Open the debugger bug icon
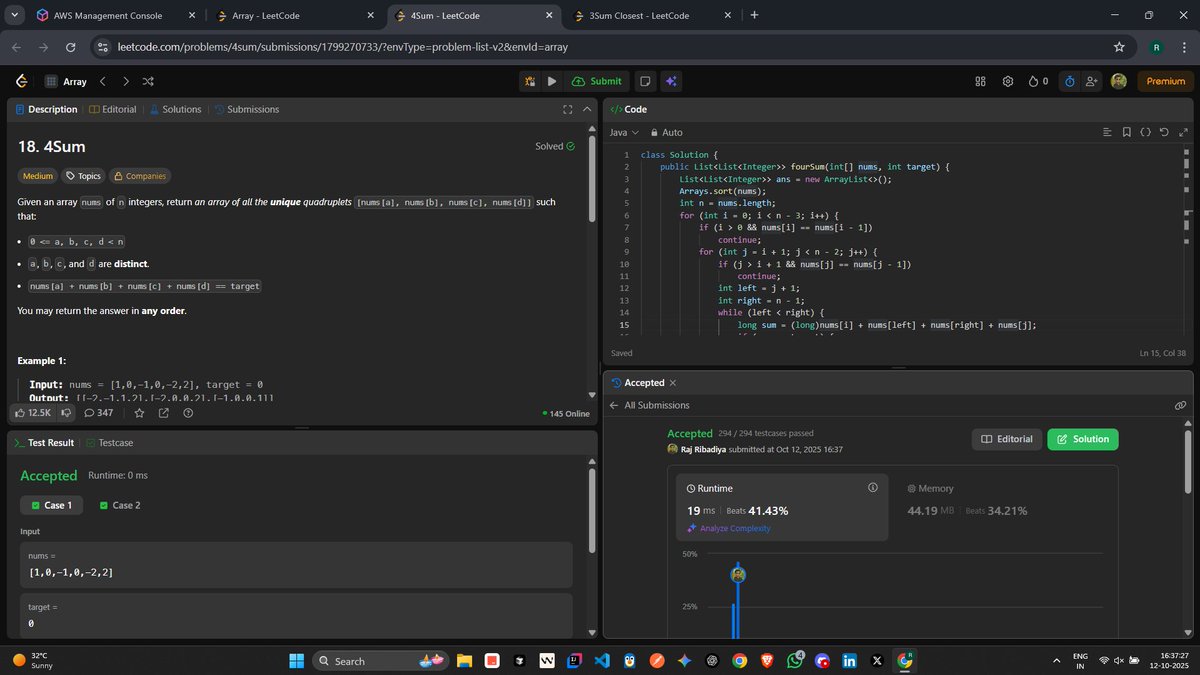Viewport: 1200px width, 675px height. coord(531,81)
